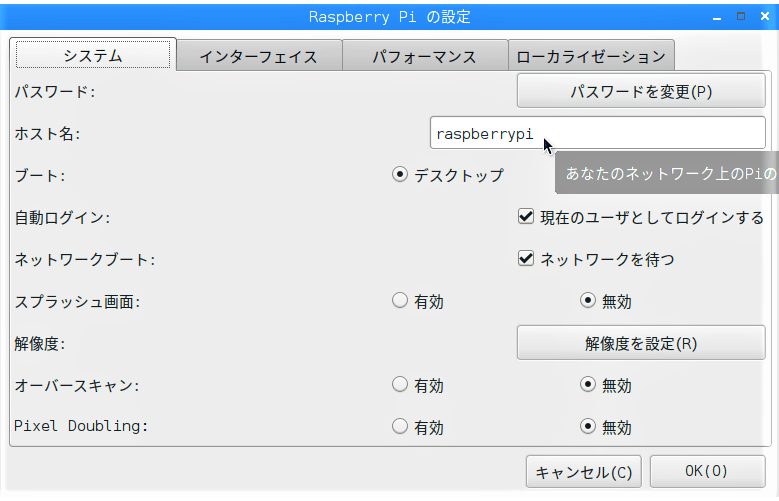The width and height of the screenshot is (779, 501).
Task: Switch to the システム tab
Action: click(93, 55)
